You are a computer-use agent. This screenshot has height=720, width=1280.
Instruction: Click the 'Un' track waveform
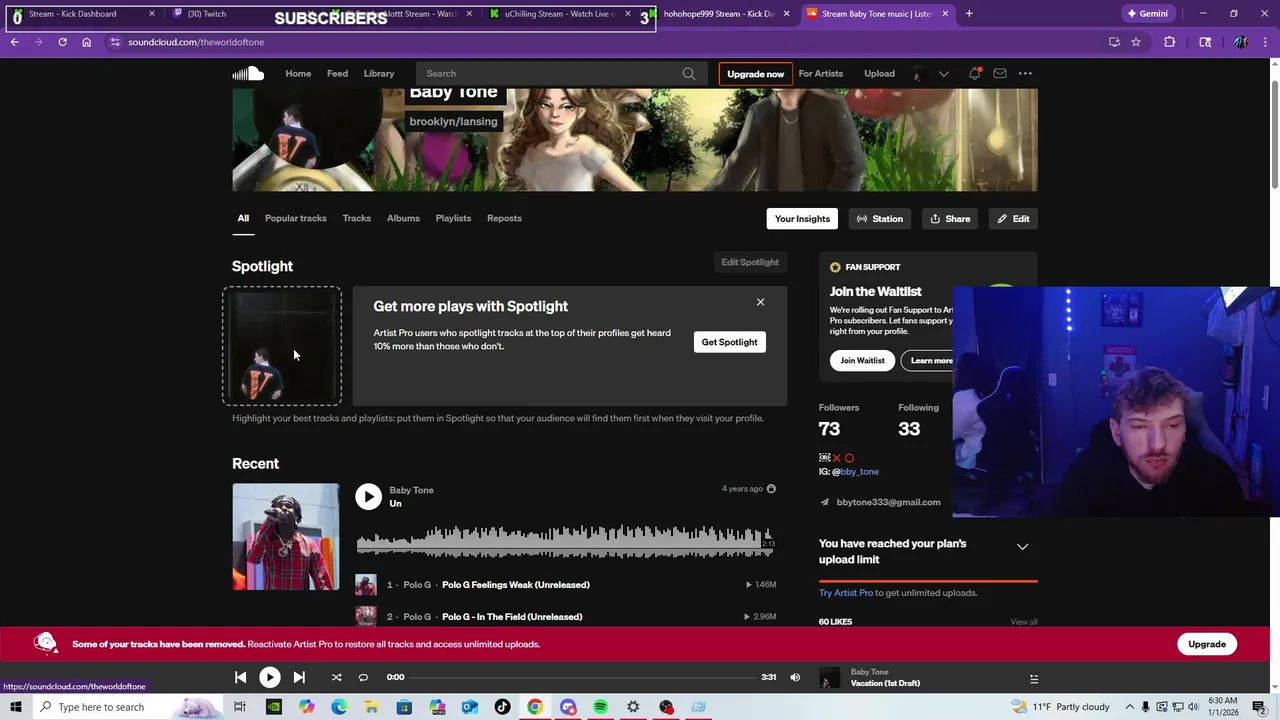pyautogui.click(x=565, y=540)
